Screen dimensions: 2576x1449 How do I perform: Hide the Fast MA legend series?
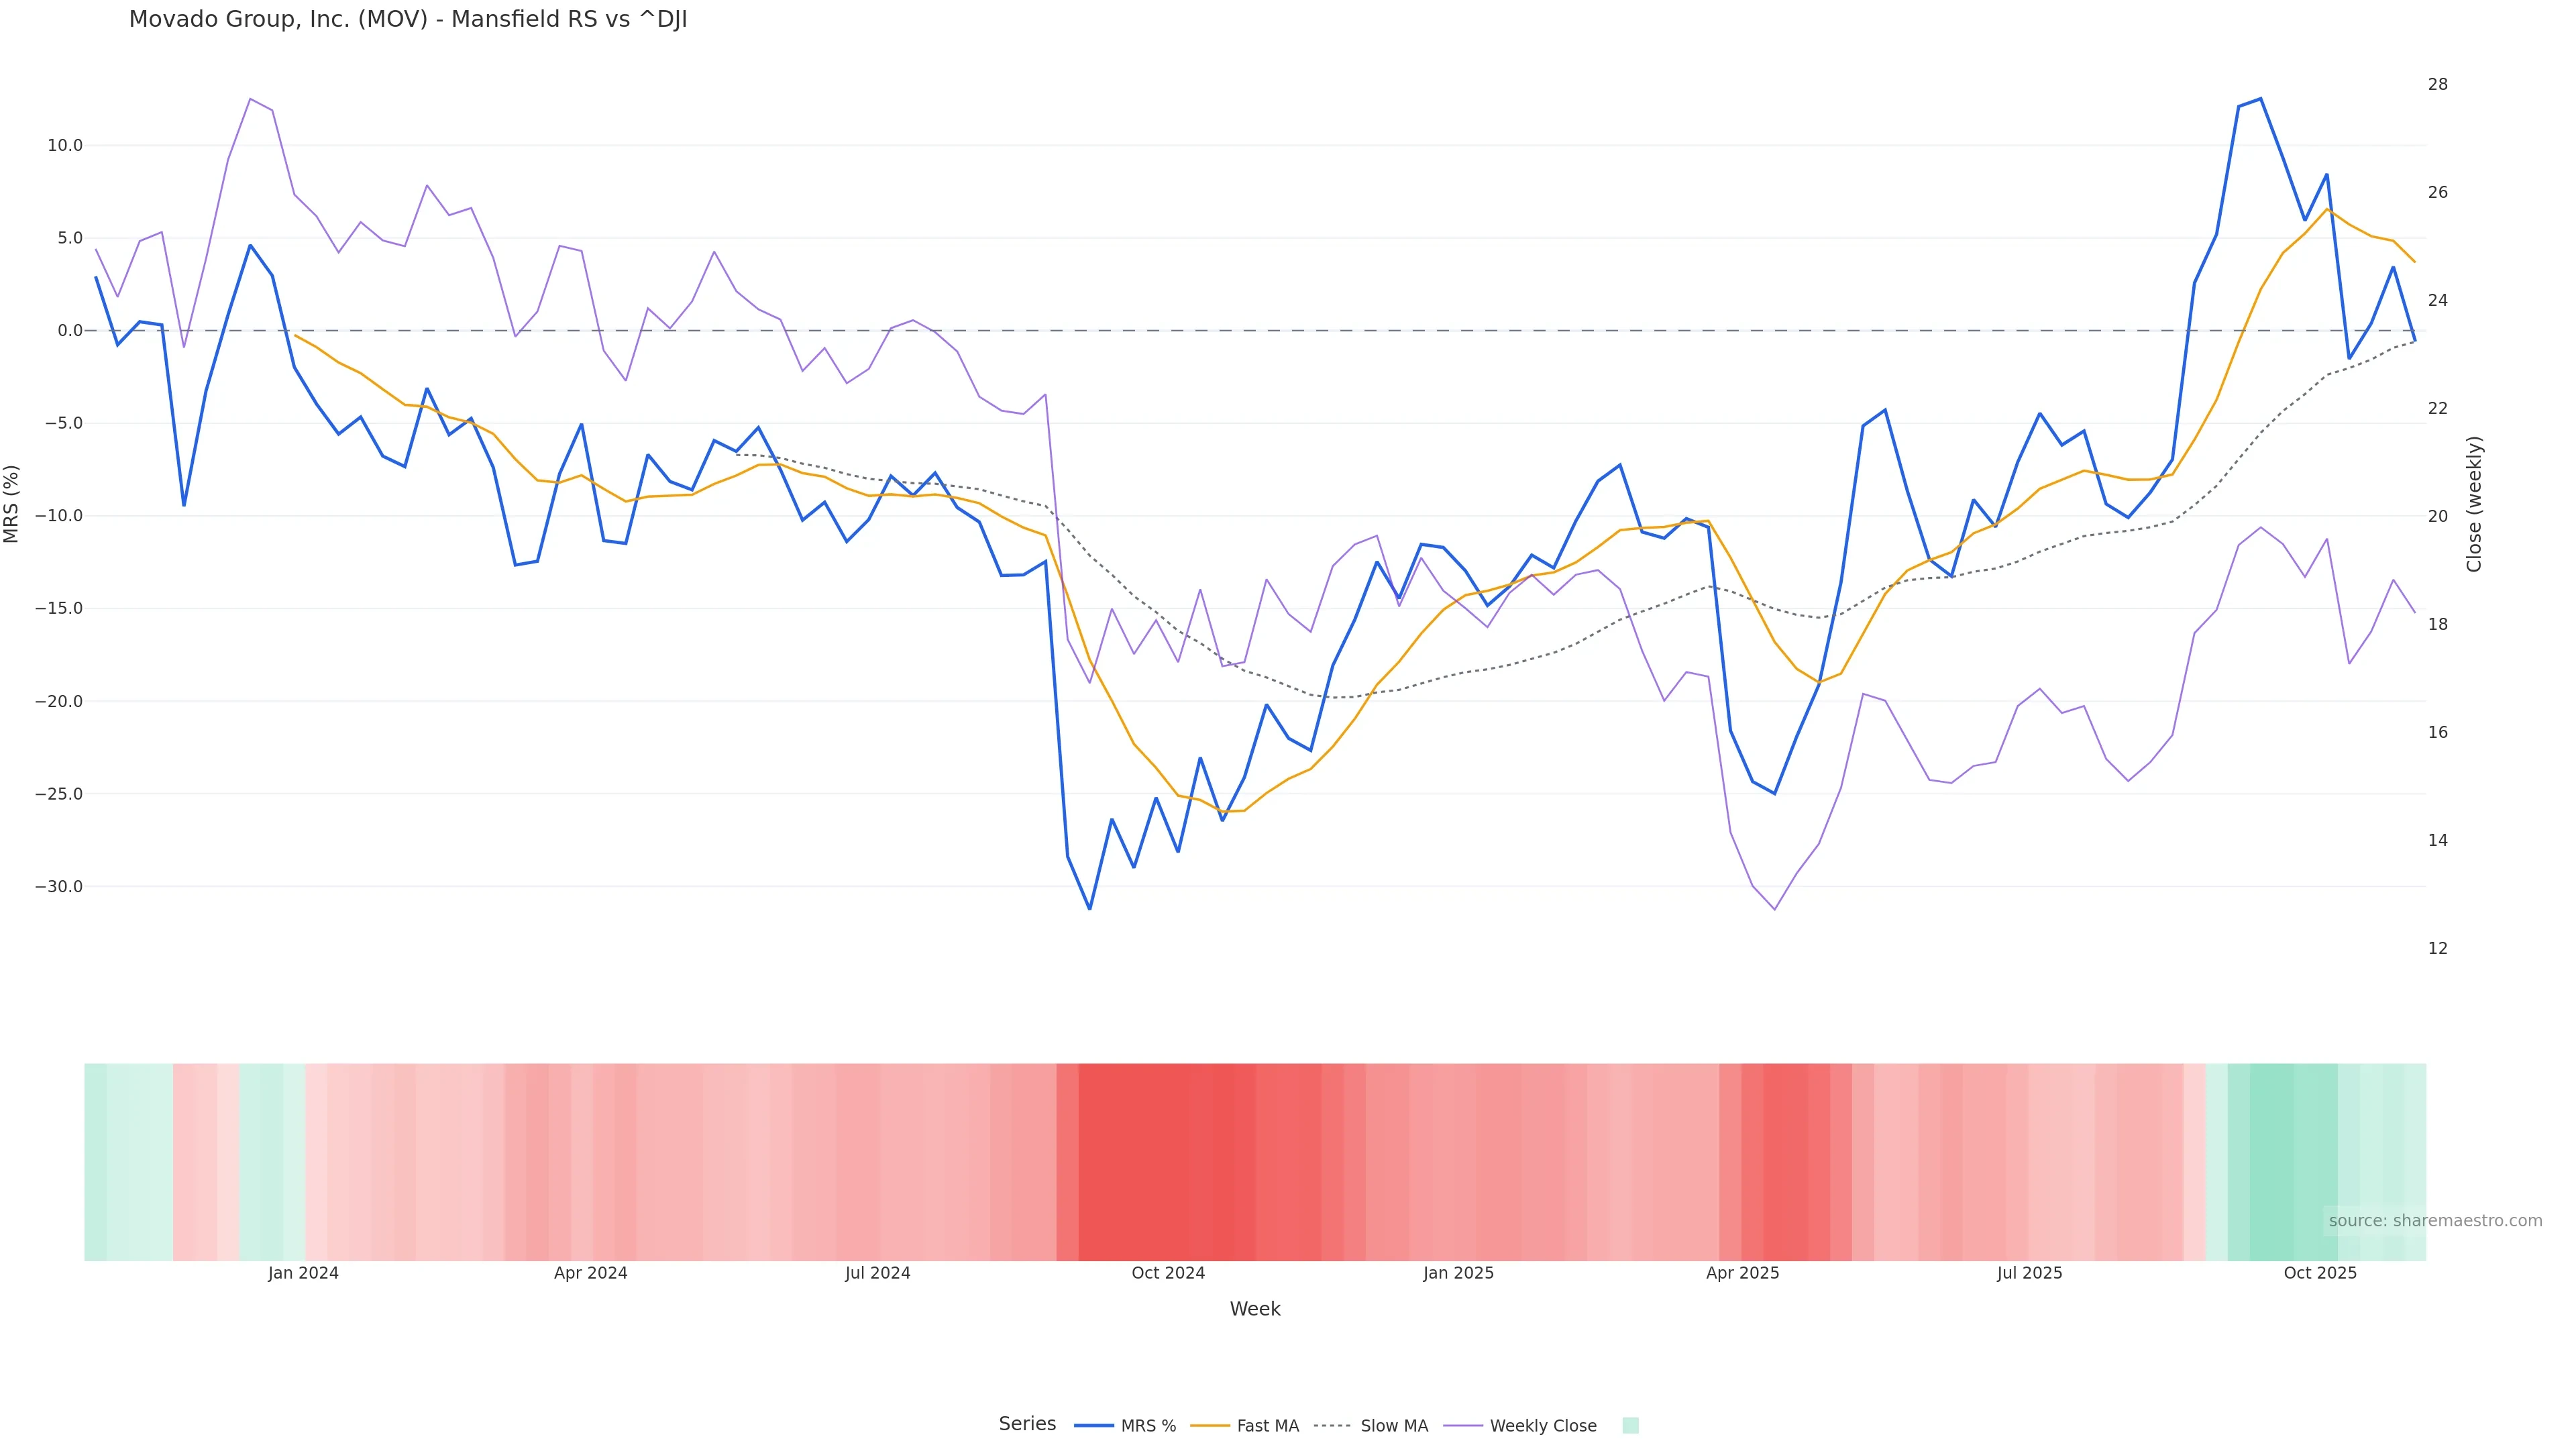(x=1245, y=1426)
